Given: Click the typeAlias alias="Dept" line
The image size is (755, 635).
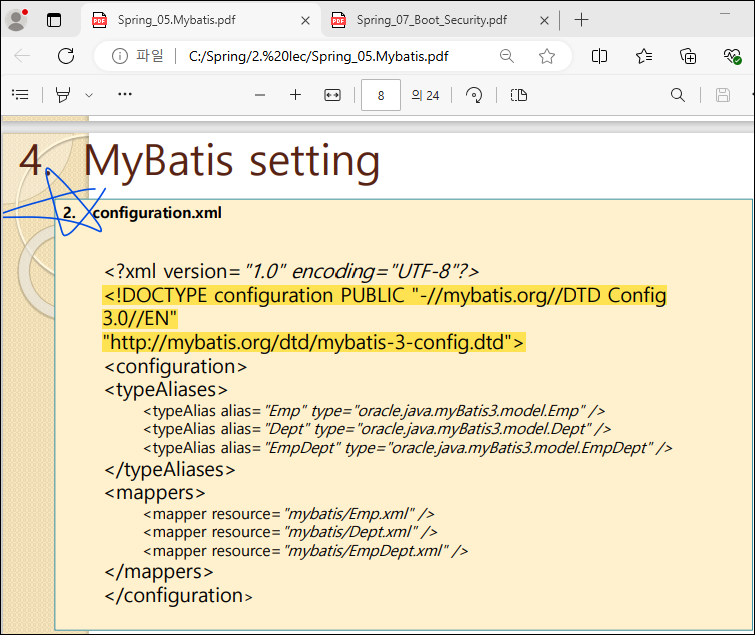Looking at the screenshot, I should coord(377,429).
